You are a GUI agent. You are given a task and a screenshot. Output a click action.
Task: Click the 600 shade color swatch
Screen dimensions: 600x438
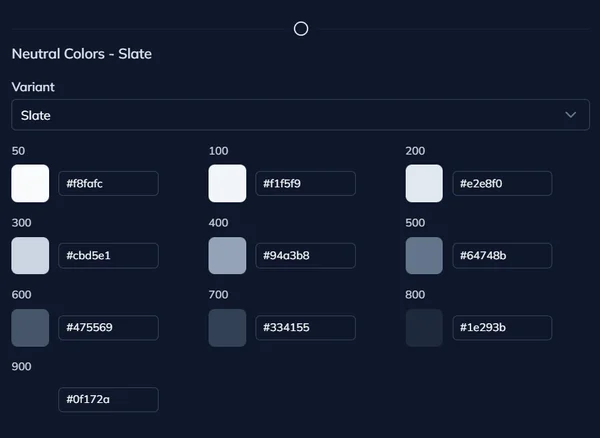[x=30, y=328]
